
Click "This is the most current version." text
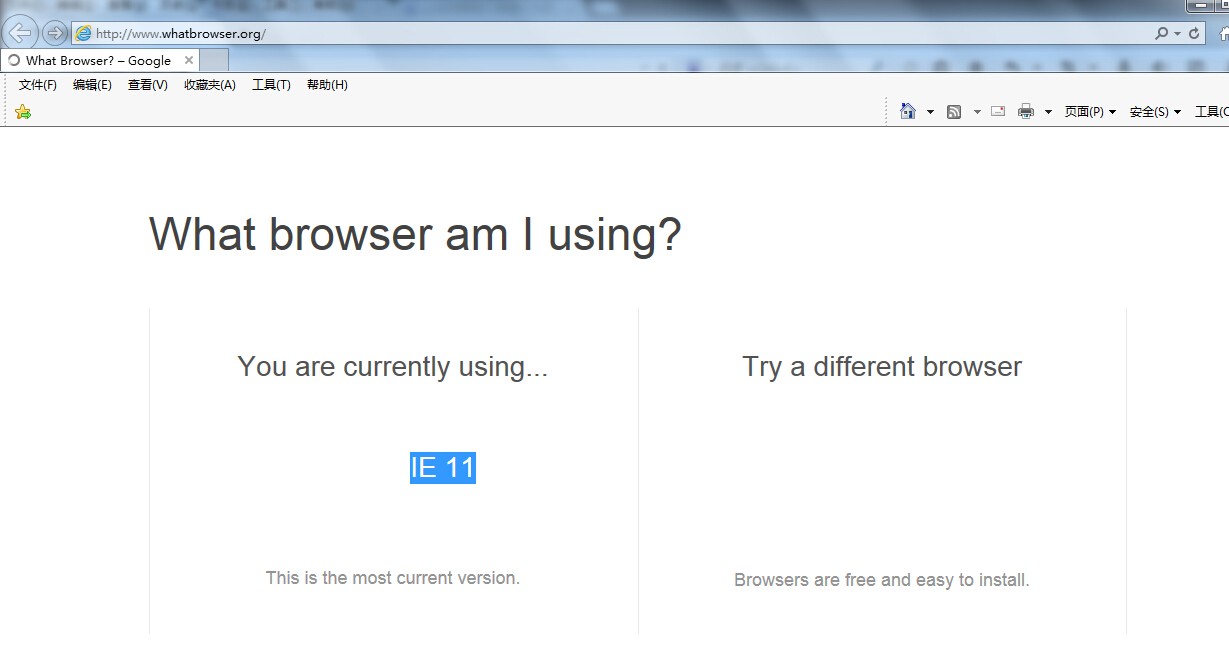point(393,578)
